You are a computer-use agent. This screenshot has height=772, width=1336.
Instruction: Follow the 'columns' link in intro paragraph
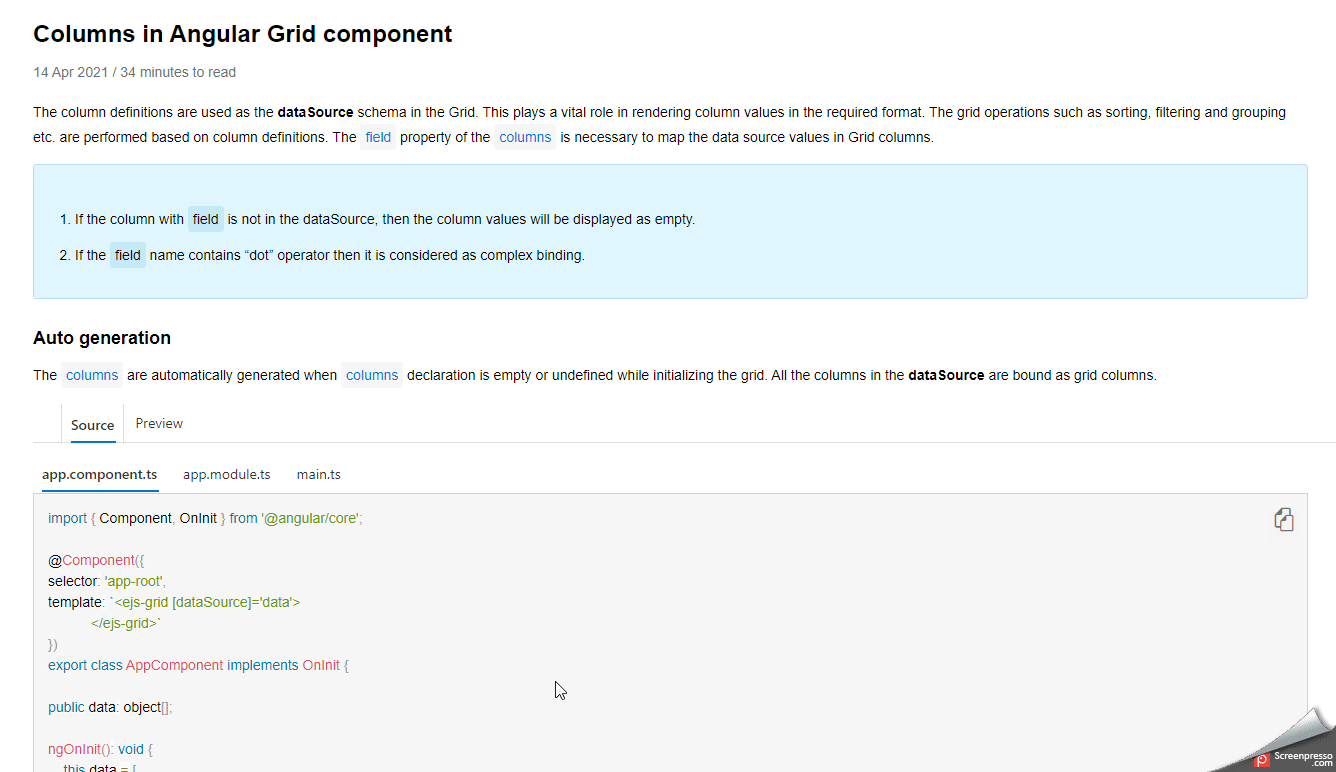525,137
